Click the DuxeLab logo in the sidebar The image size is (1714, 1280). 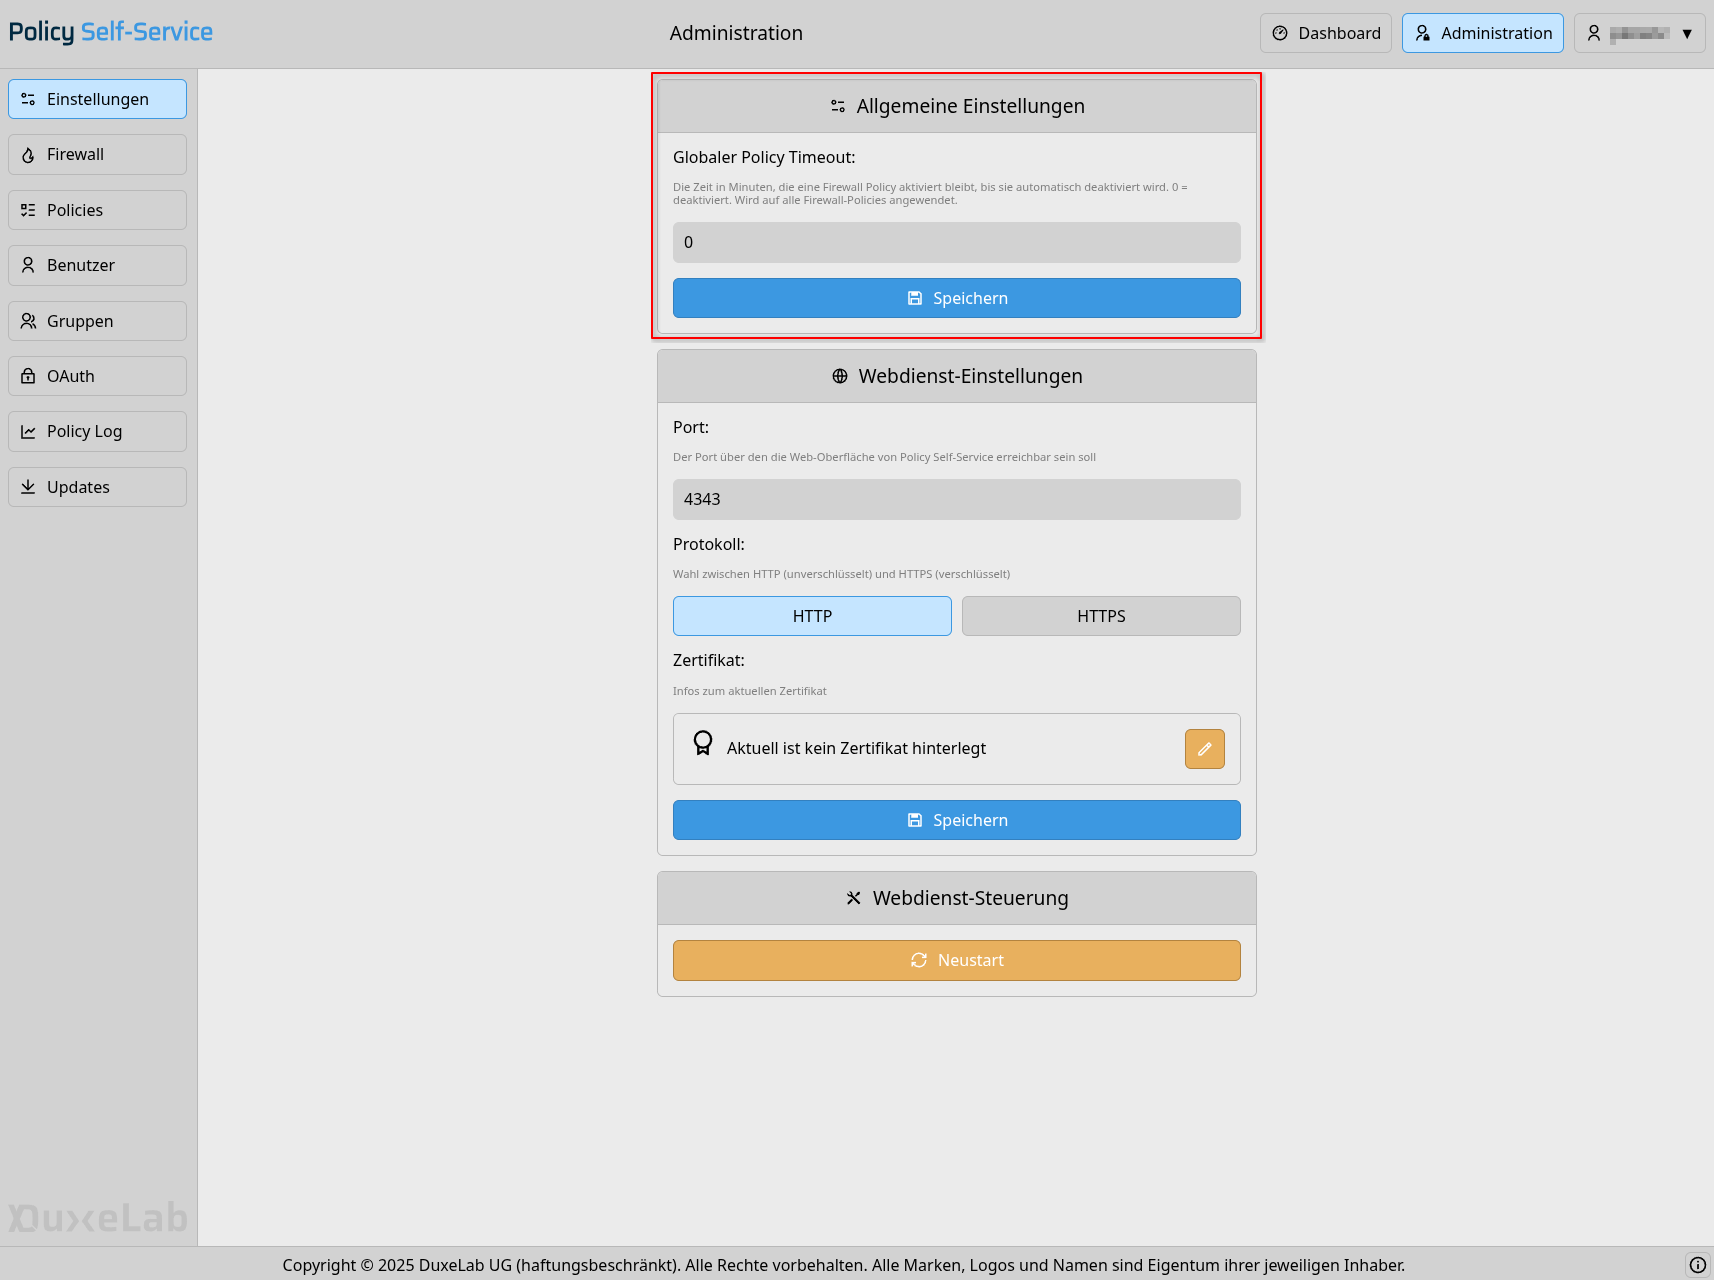[98, 1217]
